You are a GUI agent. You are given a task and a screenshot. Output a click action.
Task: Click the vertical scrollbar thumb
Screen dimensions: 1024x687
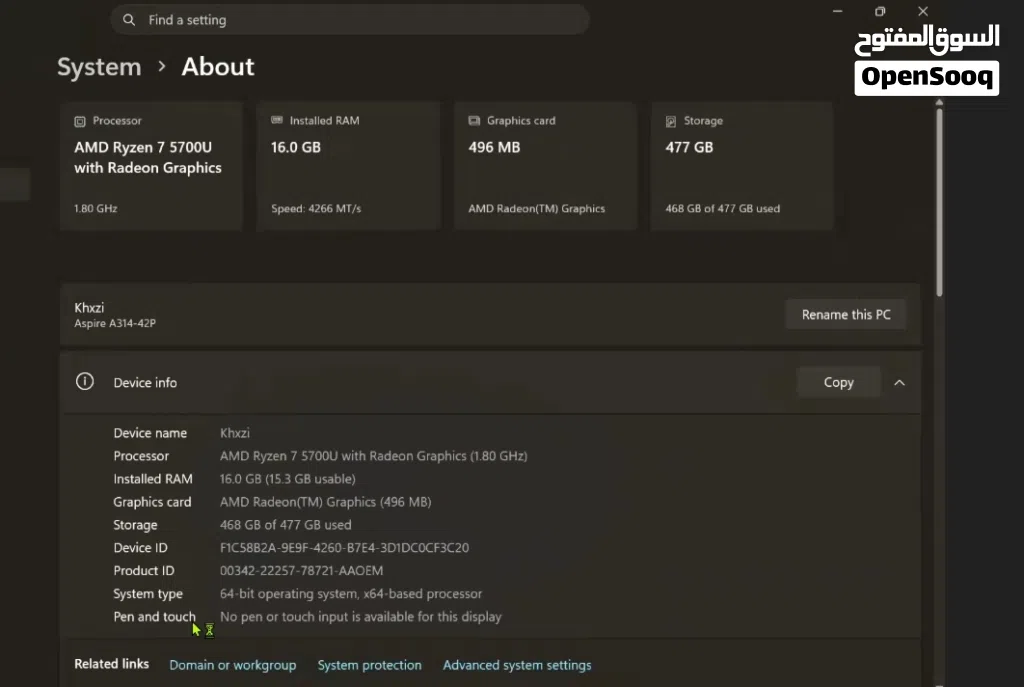point(939,202)
